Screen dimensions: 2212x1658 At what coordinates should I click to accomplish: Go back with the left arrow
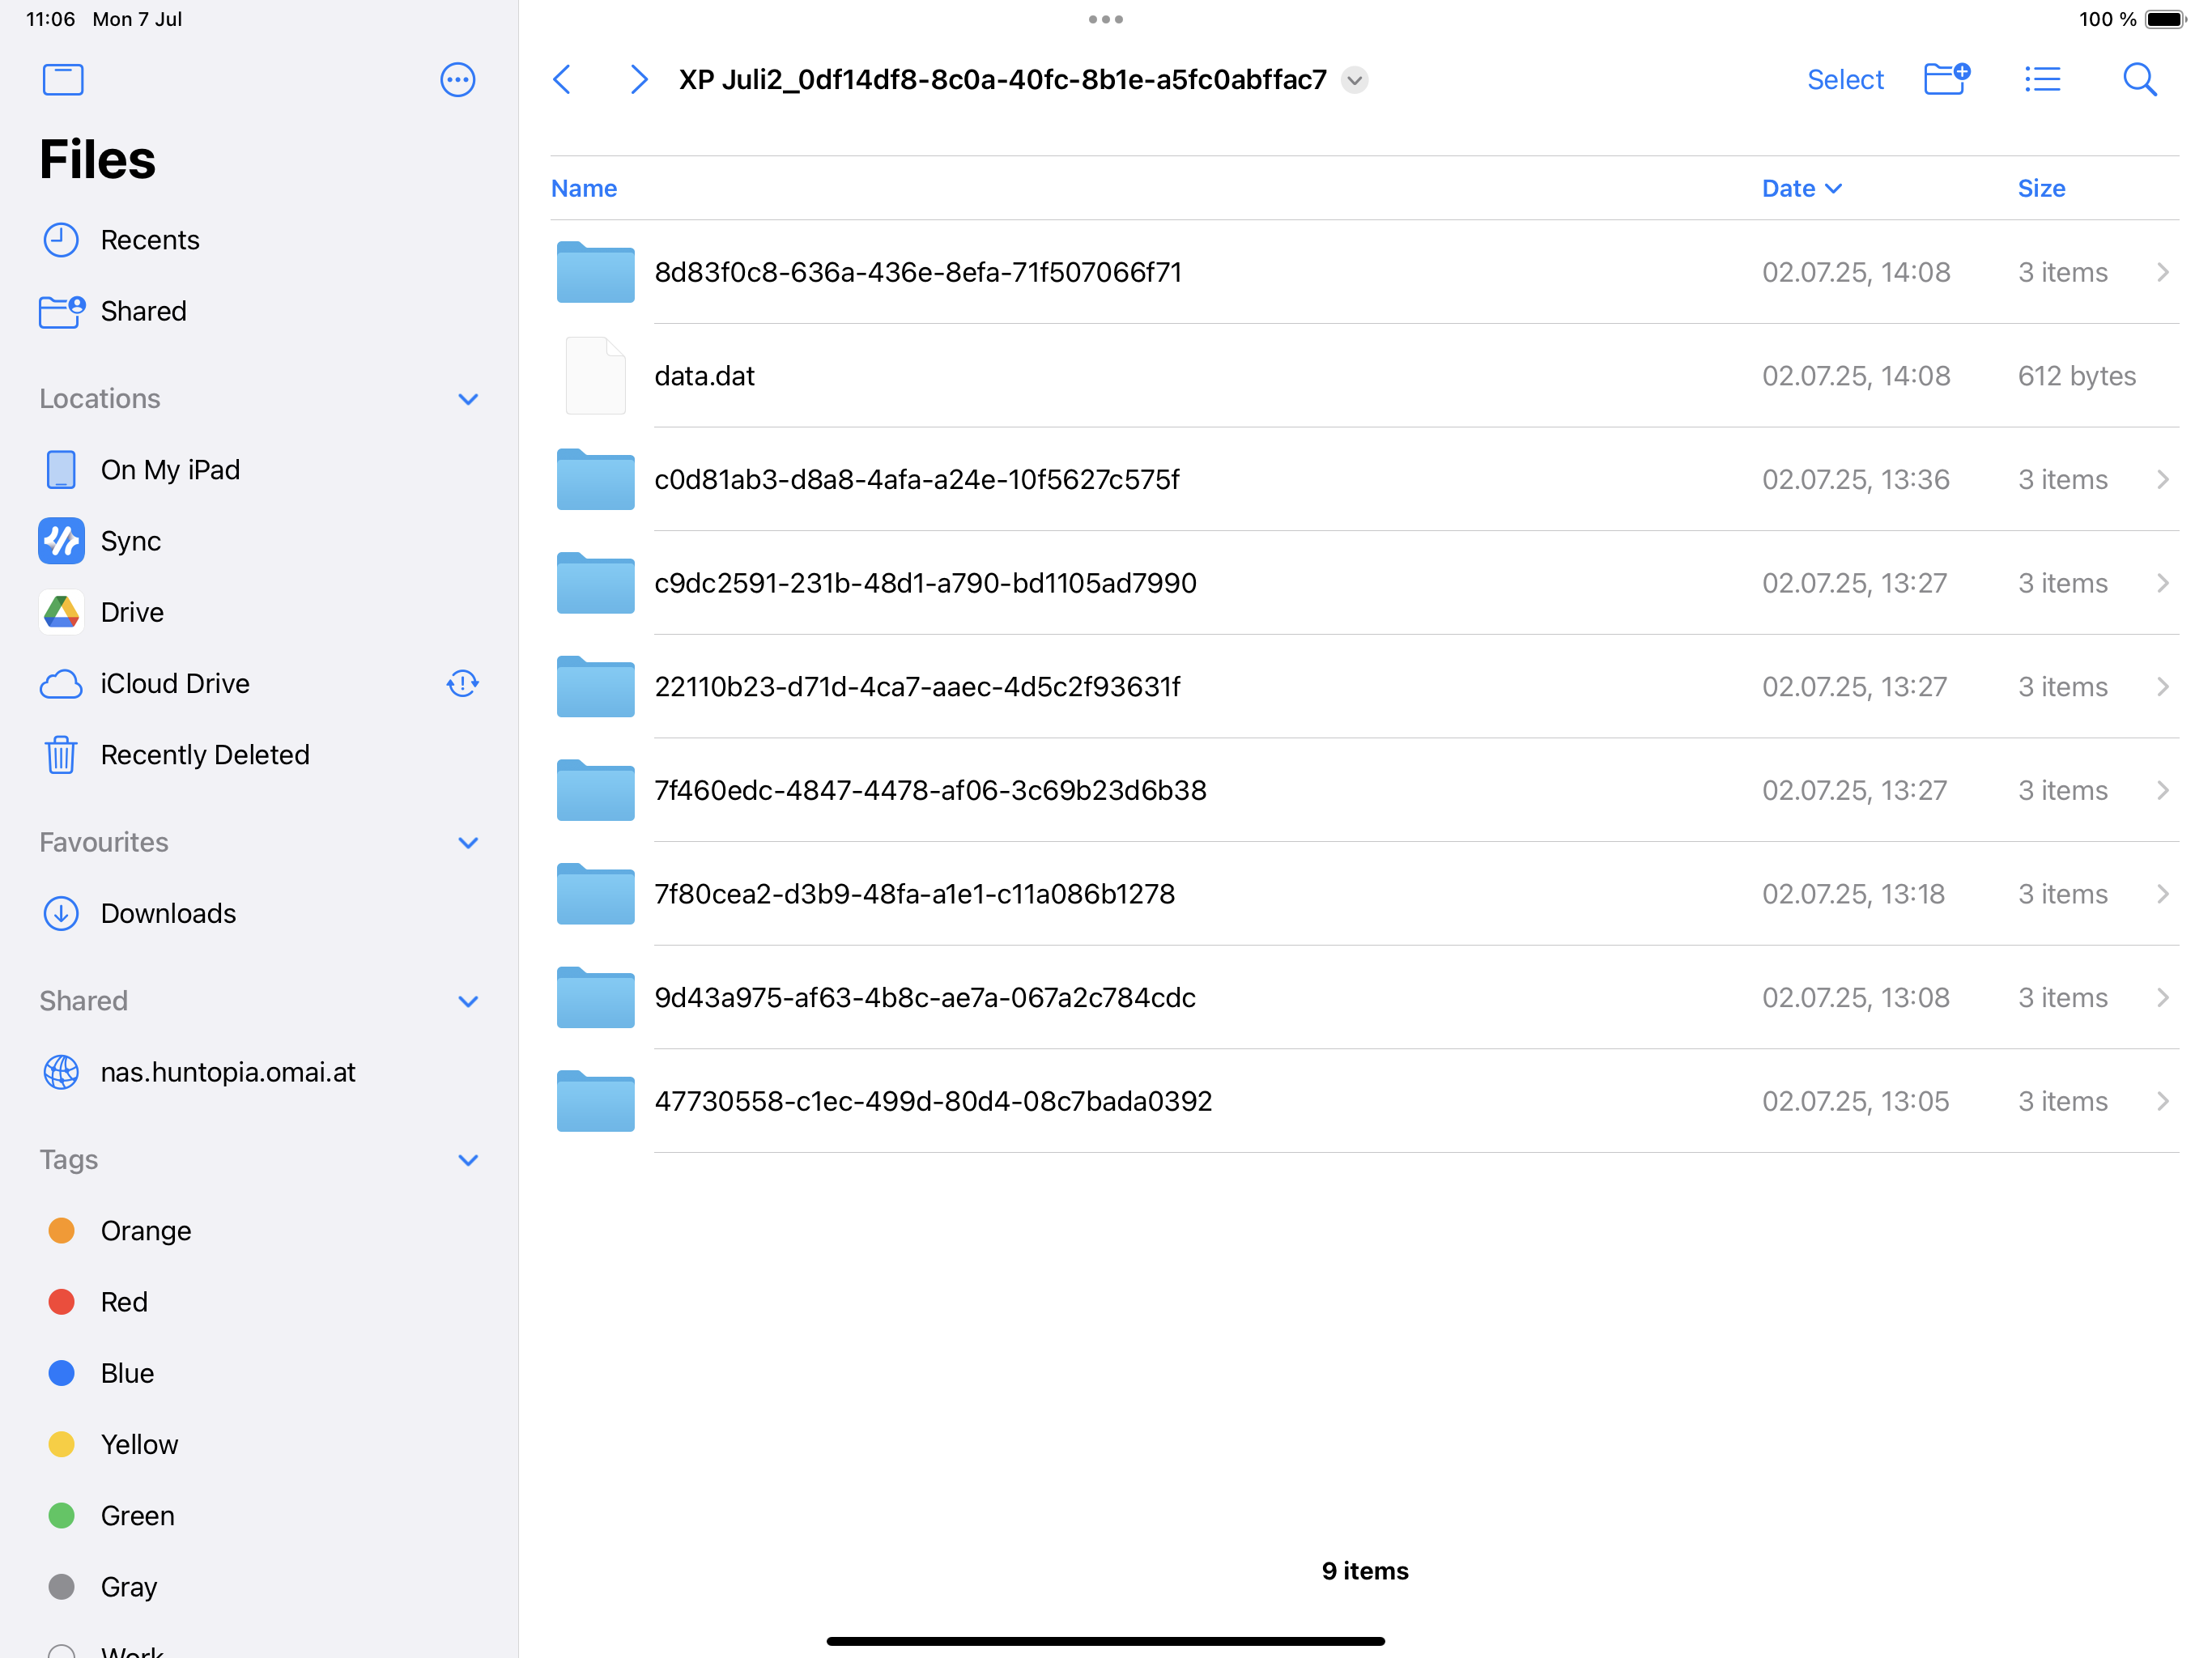pos(563,79)
